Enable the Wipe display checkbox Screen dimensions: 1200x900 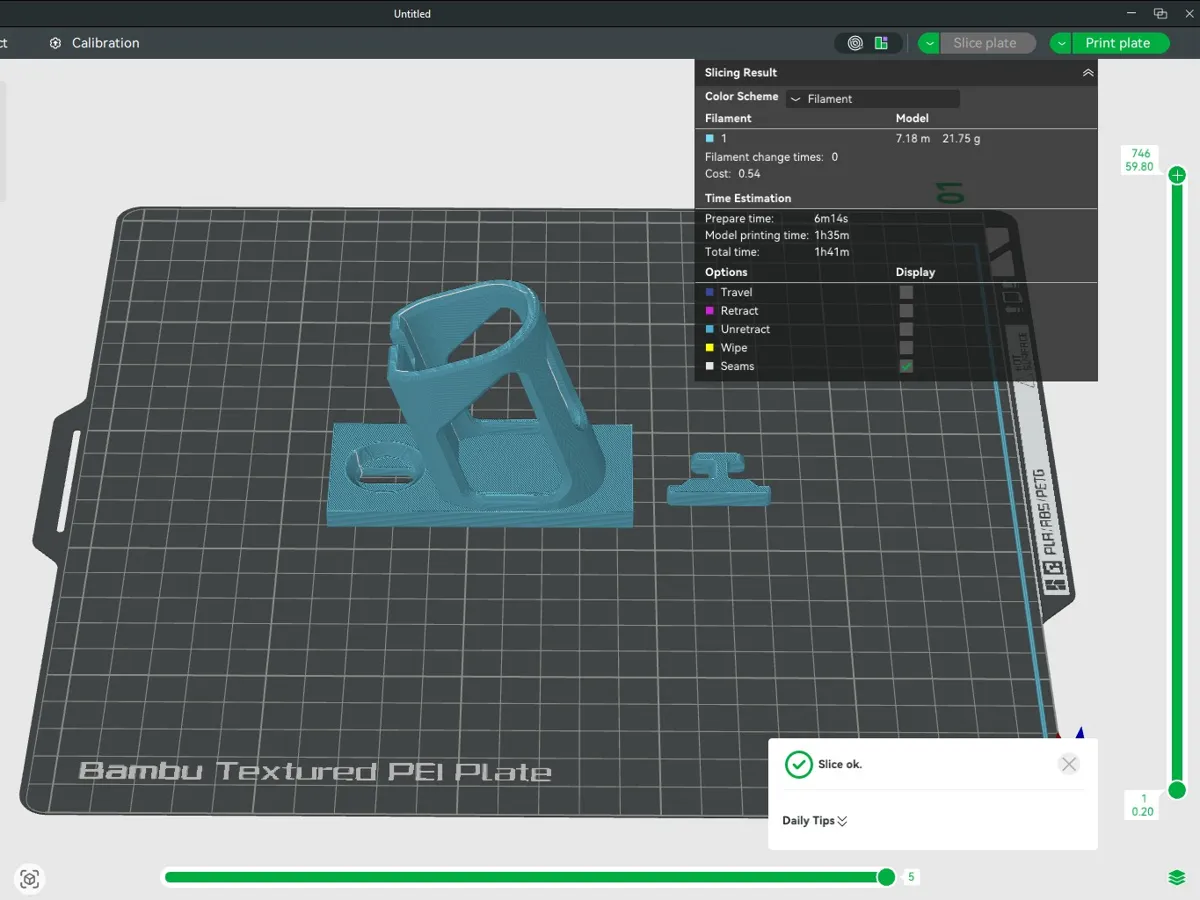pos(906,348)
